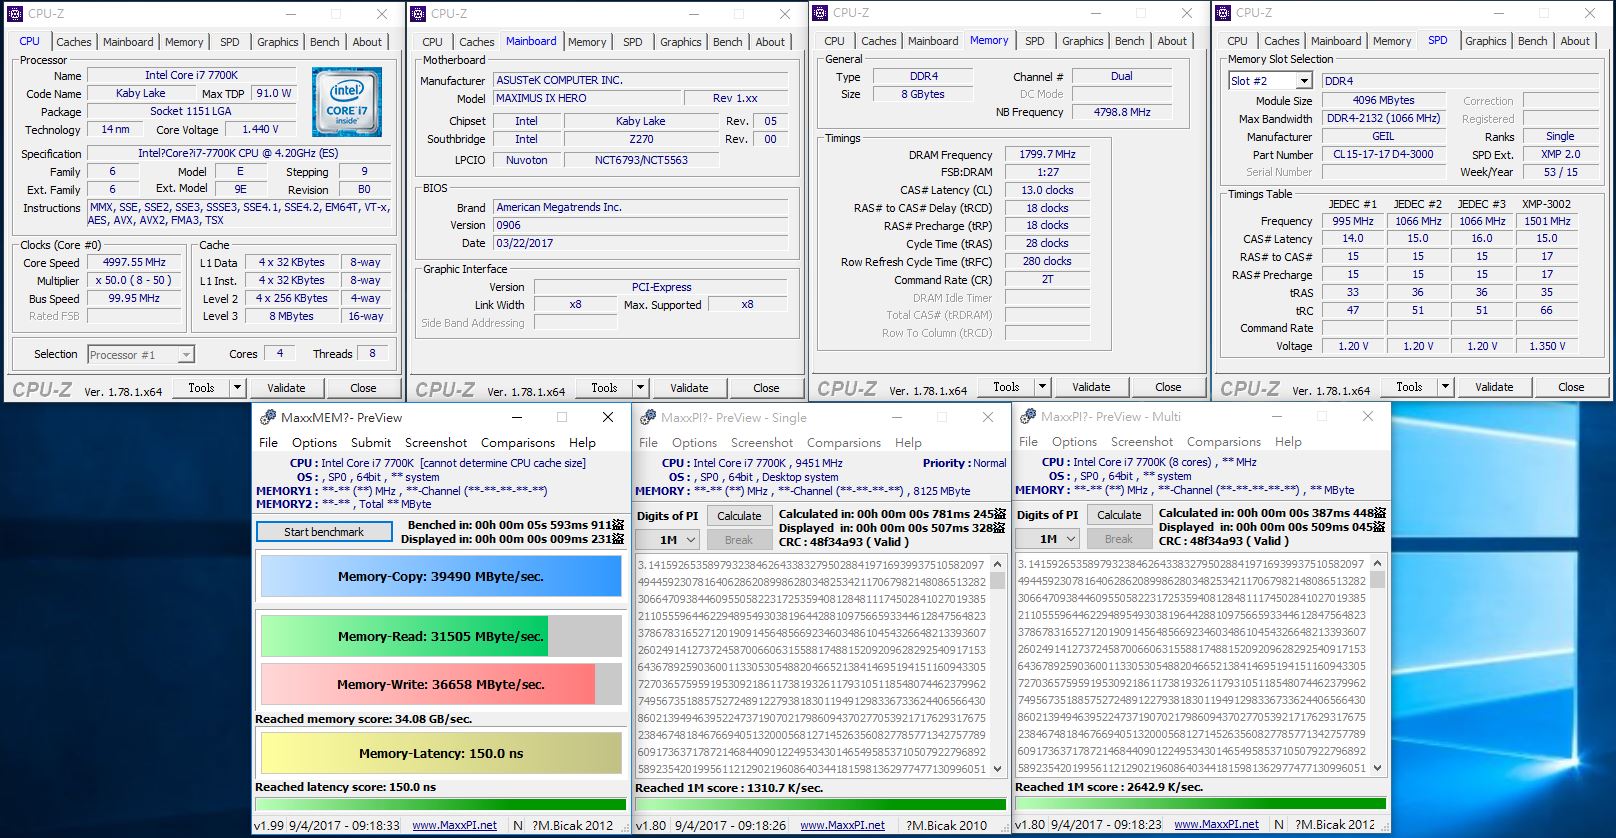Click the Part Number CL15-17-17 D4-3000 field
This screenshot has height=838, width=1616.
pos(1383,154)
